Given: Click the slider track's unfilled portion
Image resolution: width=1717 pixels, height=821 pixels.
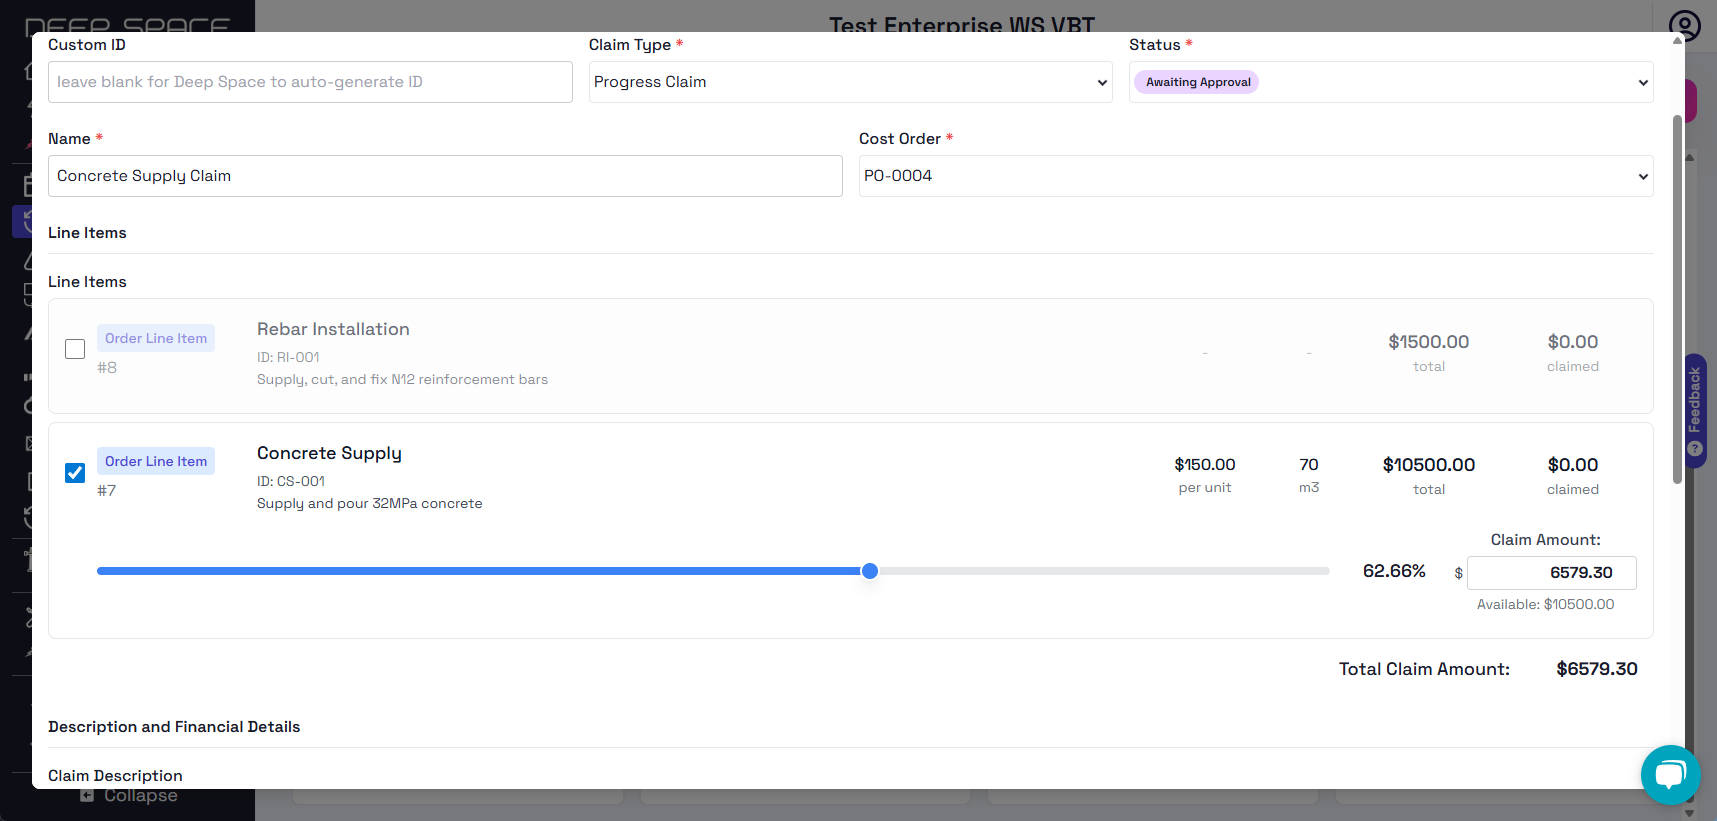Looking at the screenshot, I should 1104,571.
